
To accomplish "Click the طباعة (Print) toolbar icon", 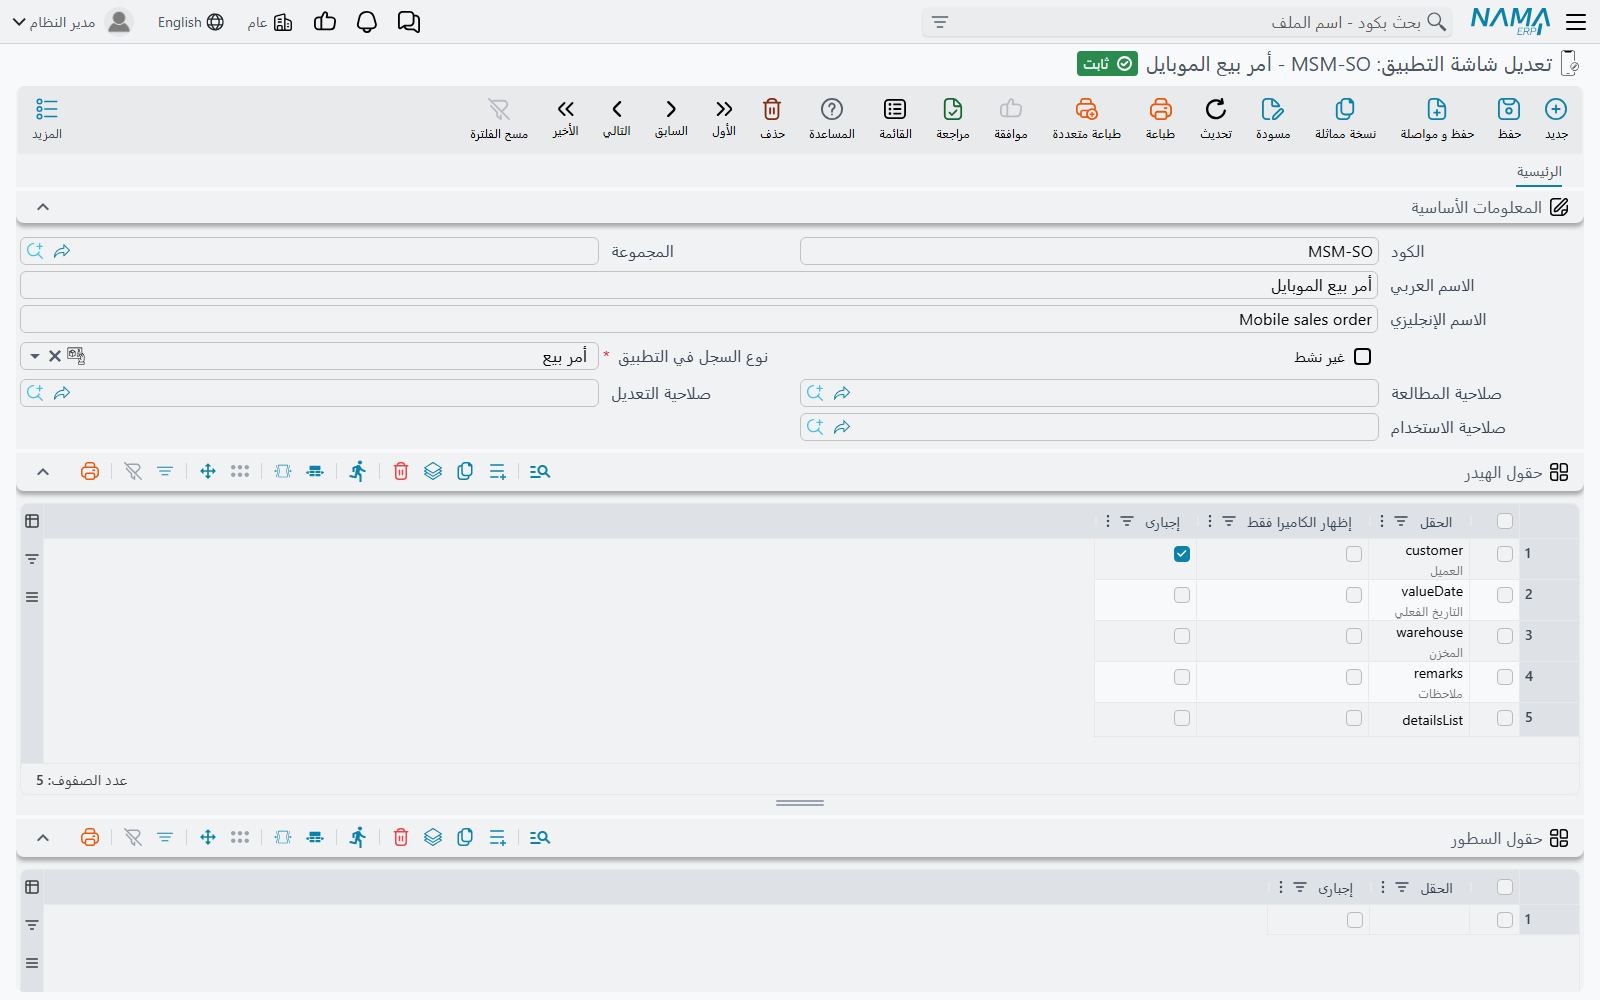I will tap(1160, 109).
